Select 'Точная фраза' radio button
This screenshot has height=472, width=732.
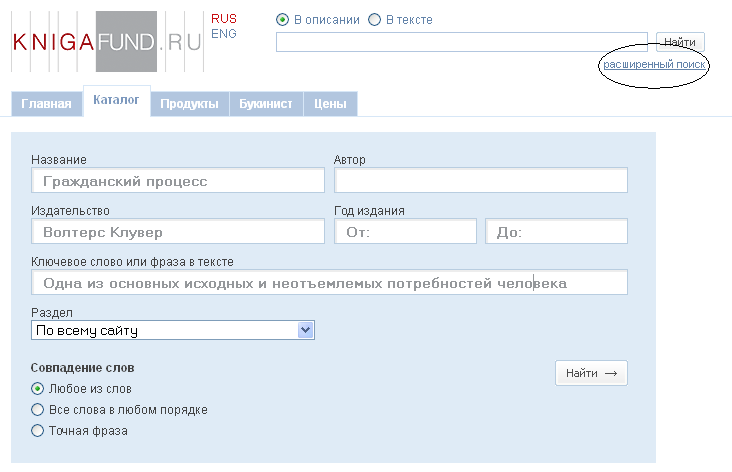point(37,430)
